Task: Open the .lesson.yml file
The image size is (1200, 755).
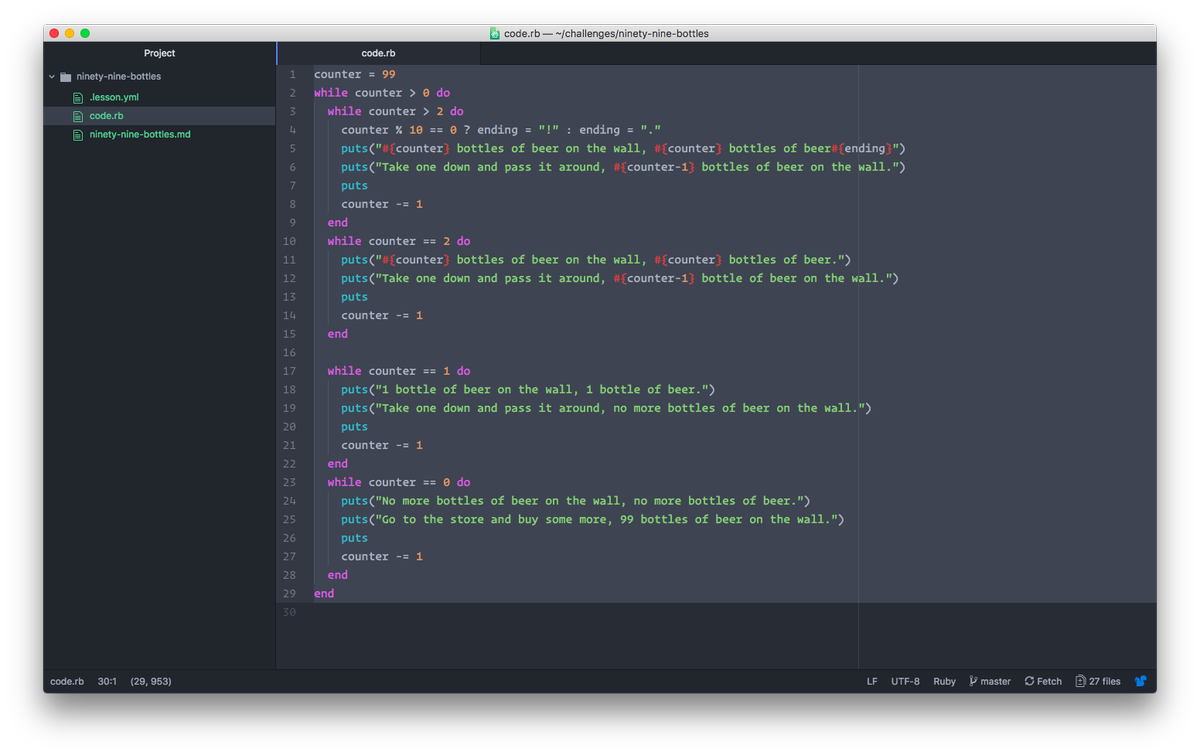Action: tap(114, 97)
